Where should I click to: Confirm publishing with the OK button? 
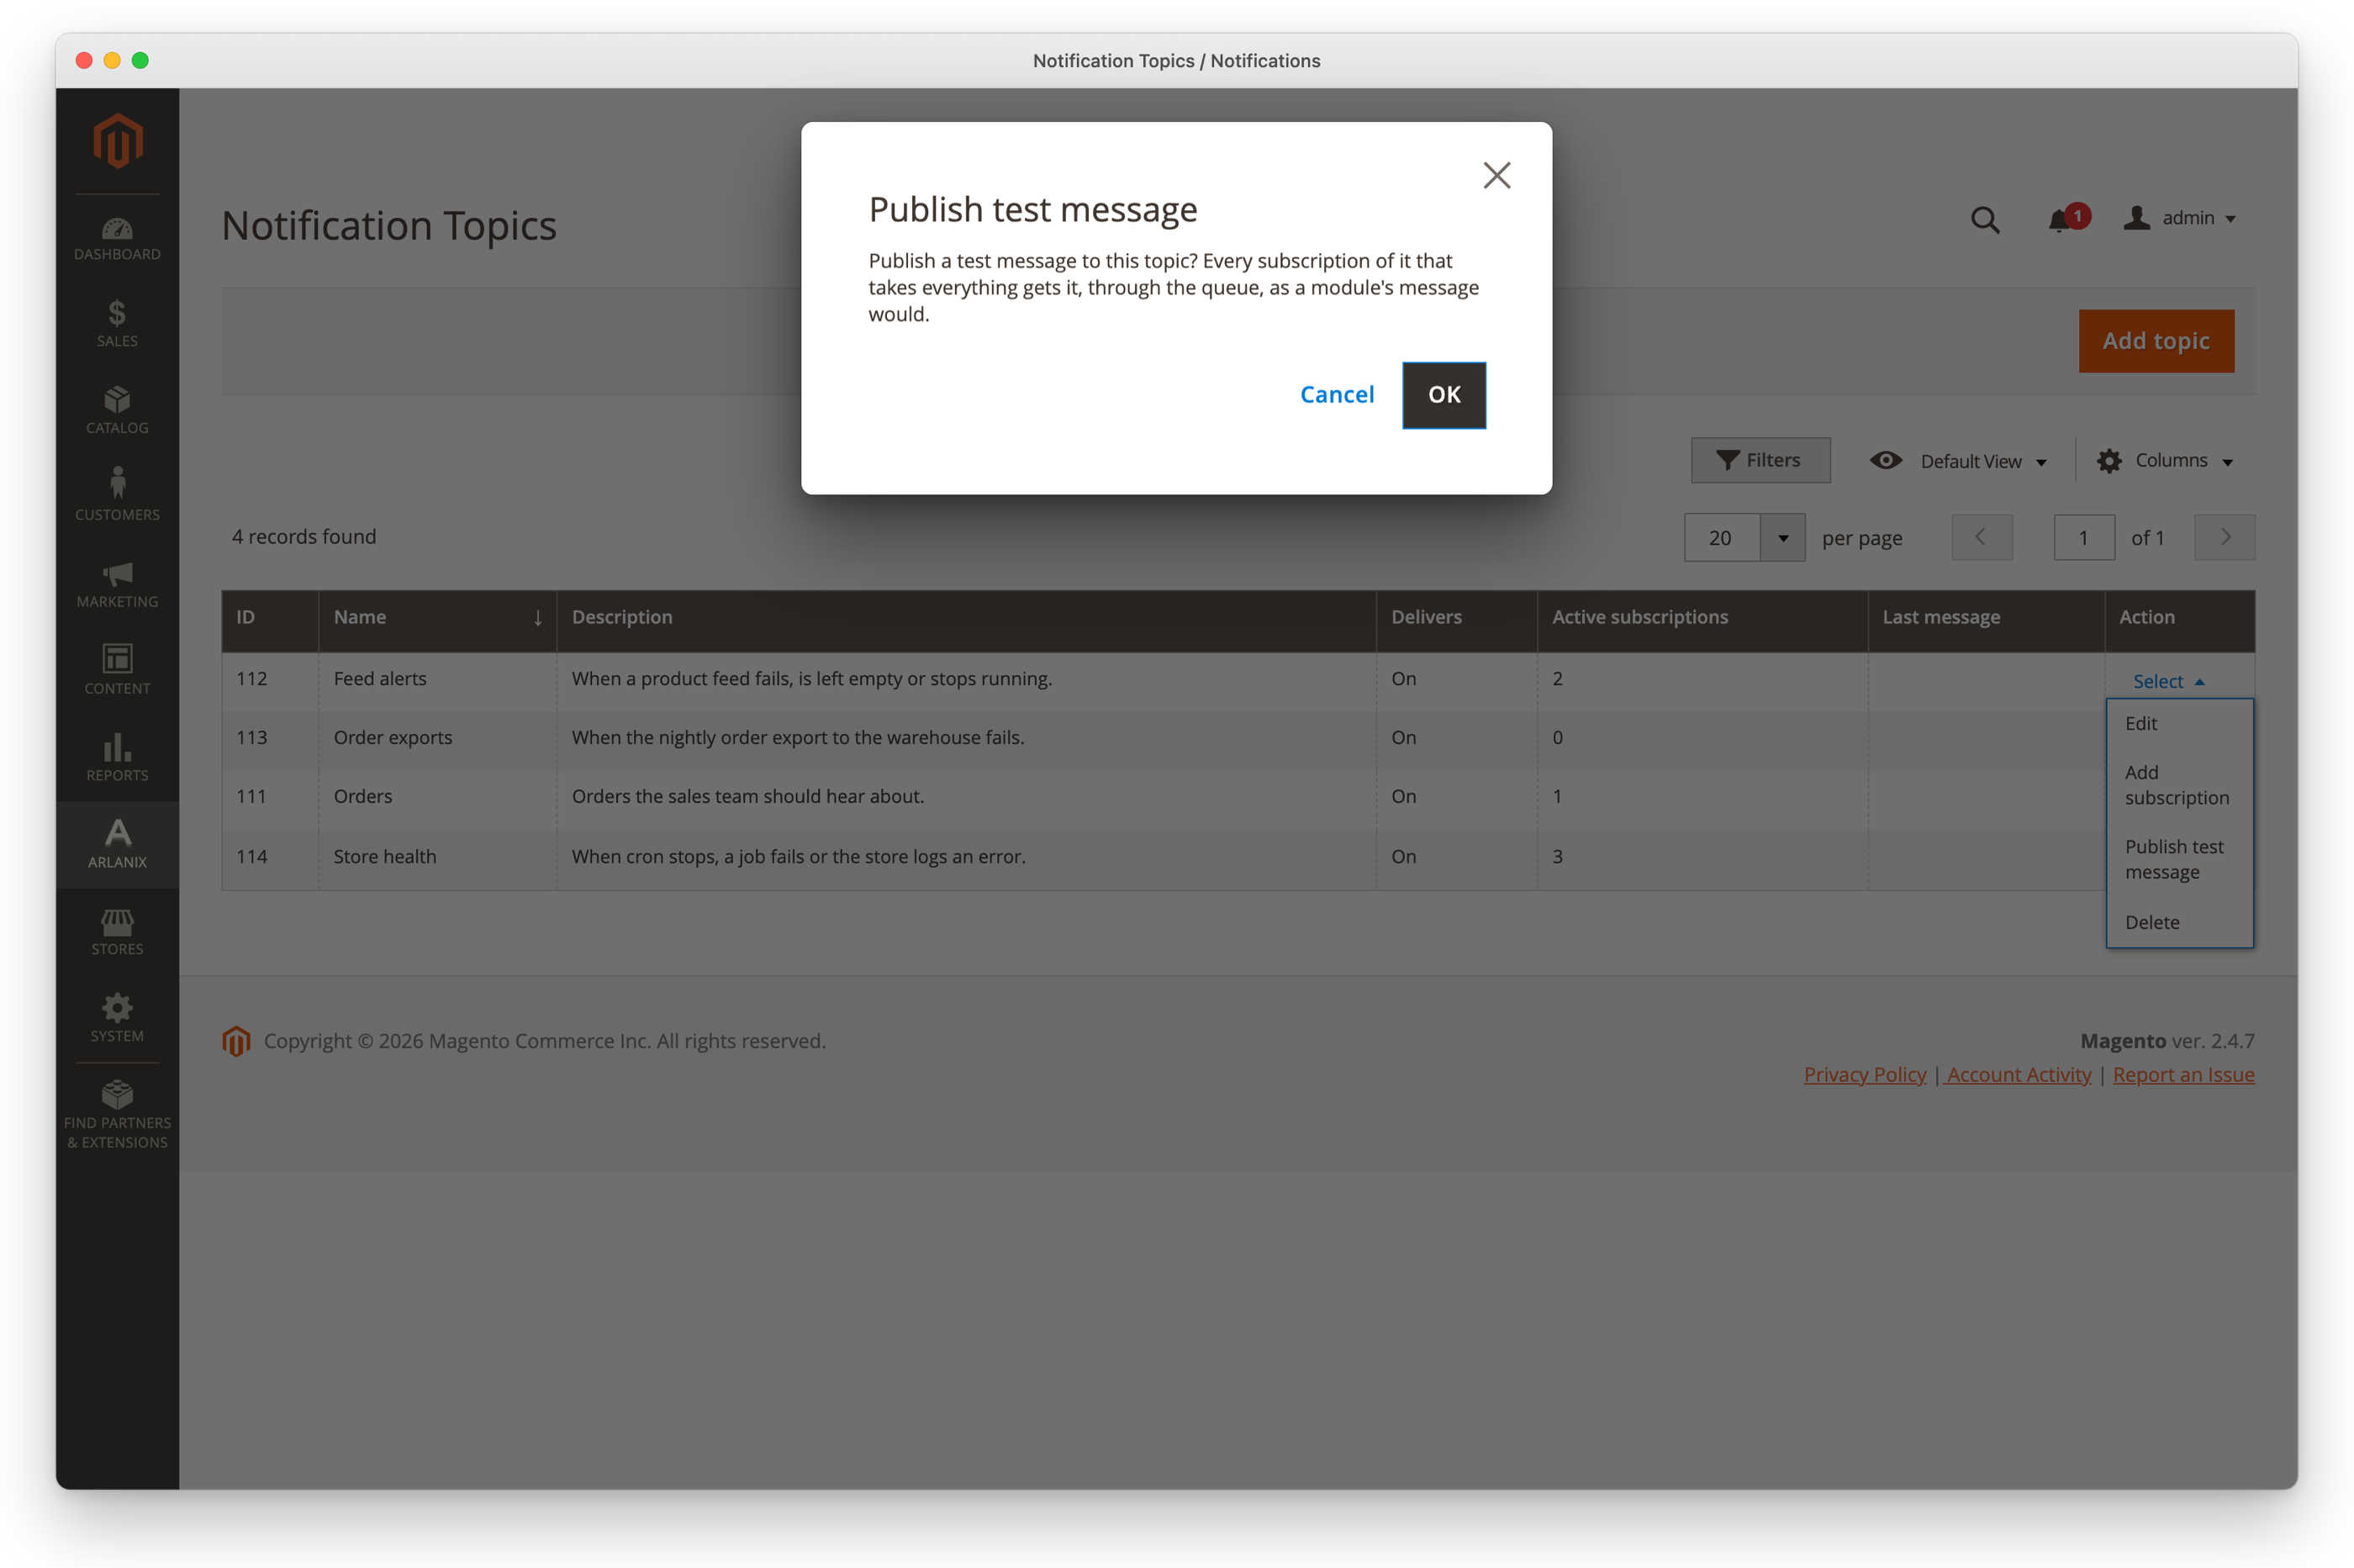(1444, 394)
